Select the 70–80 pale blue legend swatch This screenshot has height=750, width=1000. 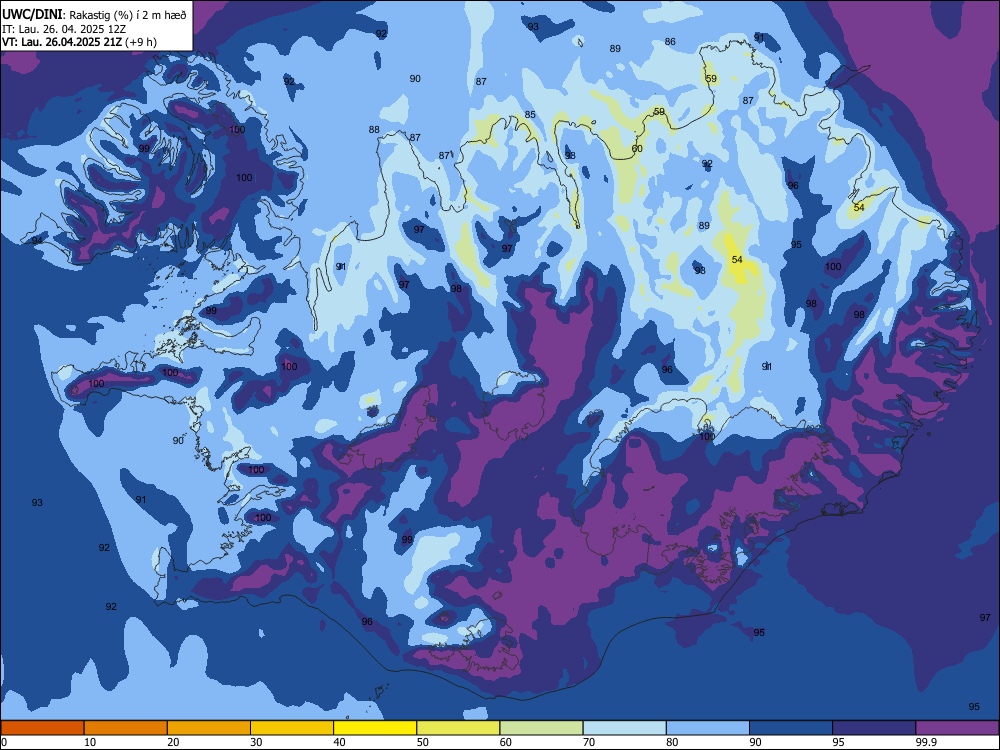[x=624, y=728]
